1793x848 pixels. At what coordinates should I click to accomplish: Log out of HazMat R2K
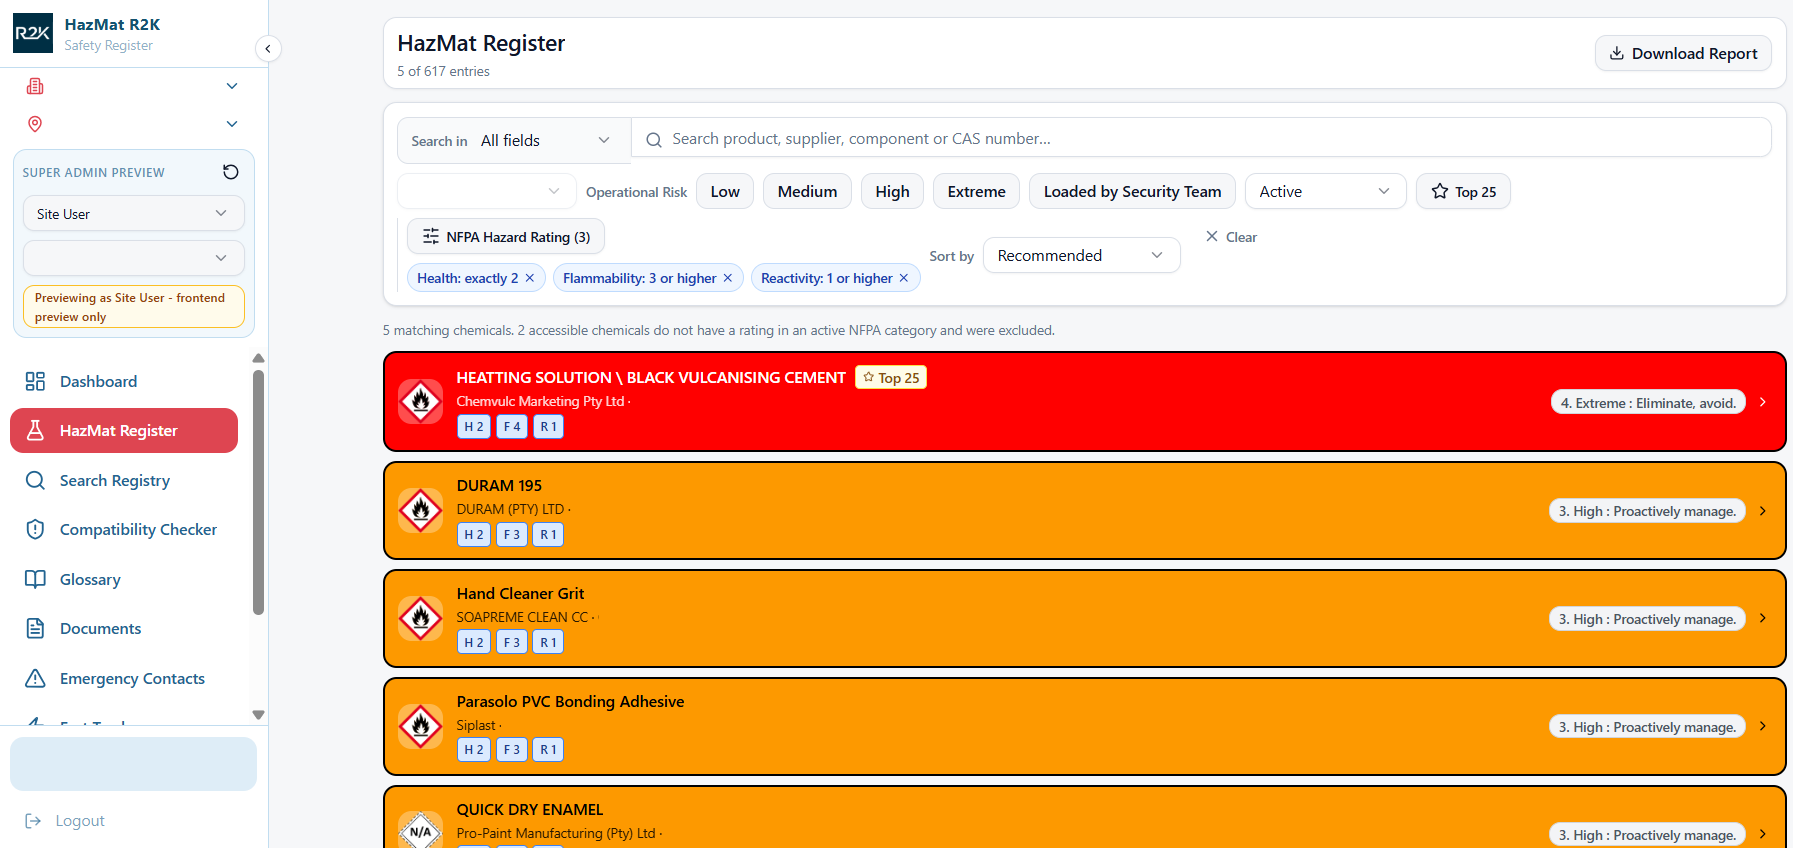point(65,820)
